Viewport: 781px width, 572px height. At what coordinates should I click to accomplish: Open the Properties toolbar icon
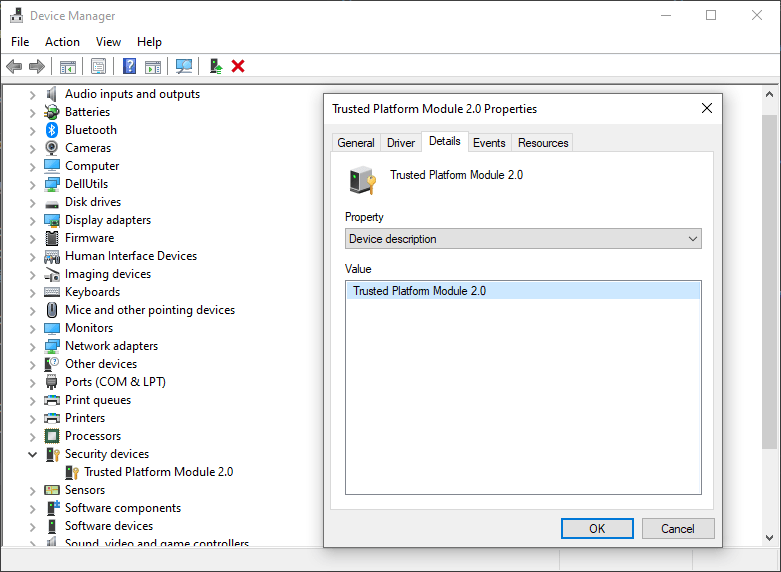[x=99, y=66]
